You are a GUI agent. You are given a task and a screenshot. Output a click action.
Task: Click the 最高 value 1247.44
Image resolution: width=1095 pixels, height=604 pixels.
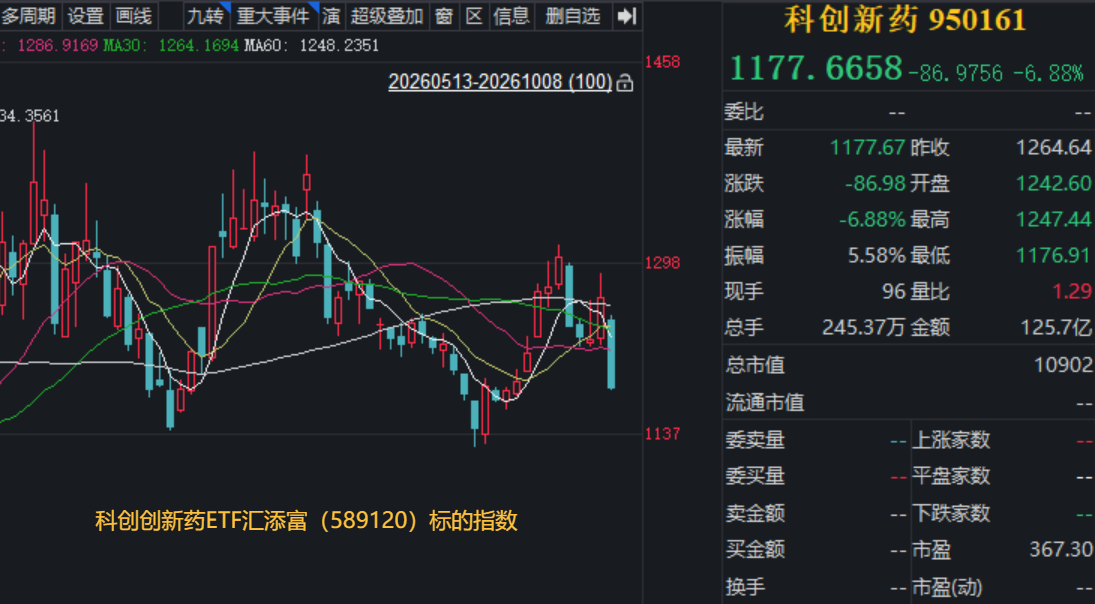[x=1053, y=220]
